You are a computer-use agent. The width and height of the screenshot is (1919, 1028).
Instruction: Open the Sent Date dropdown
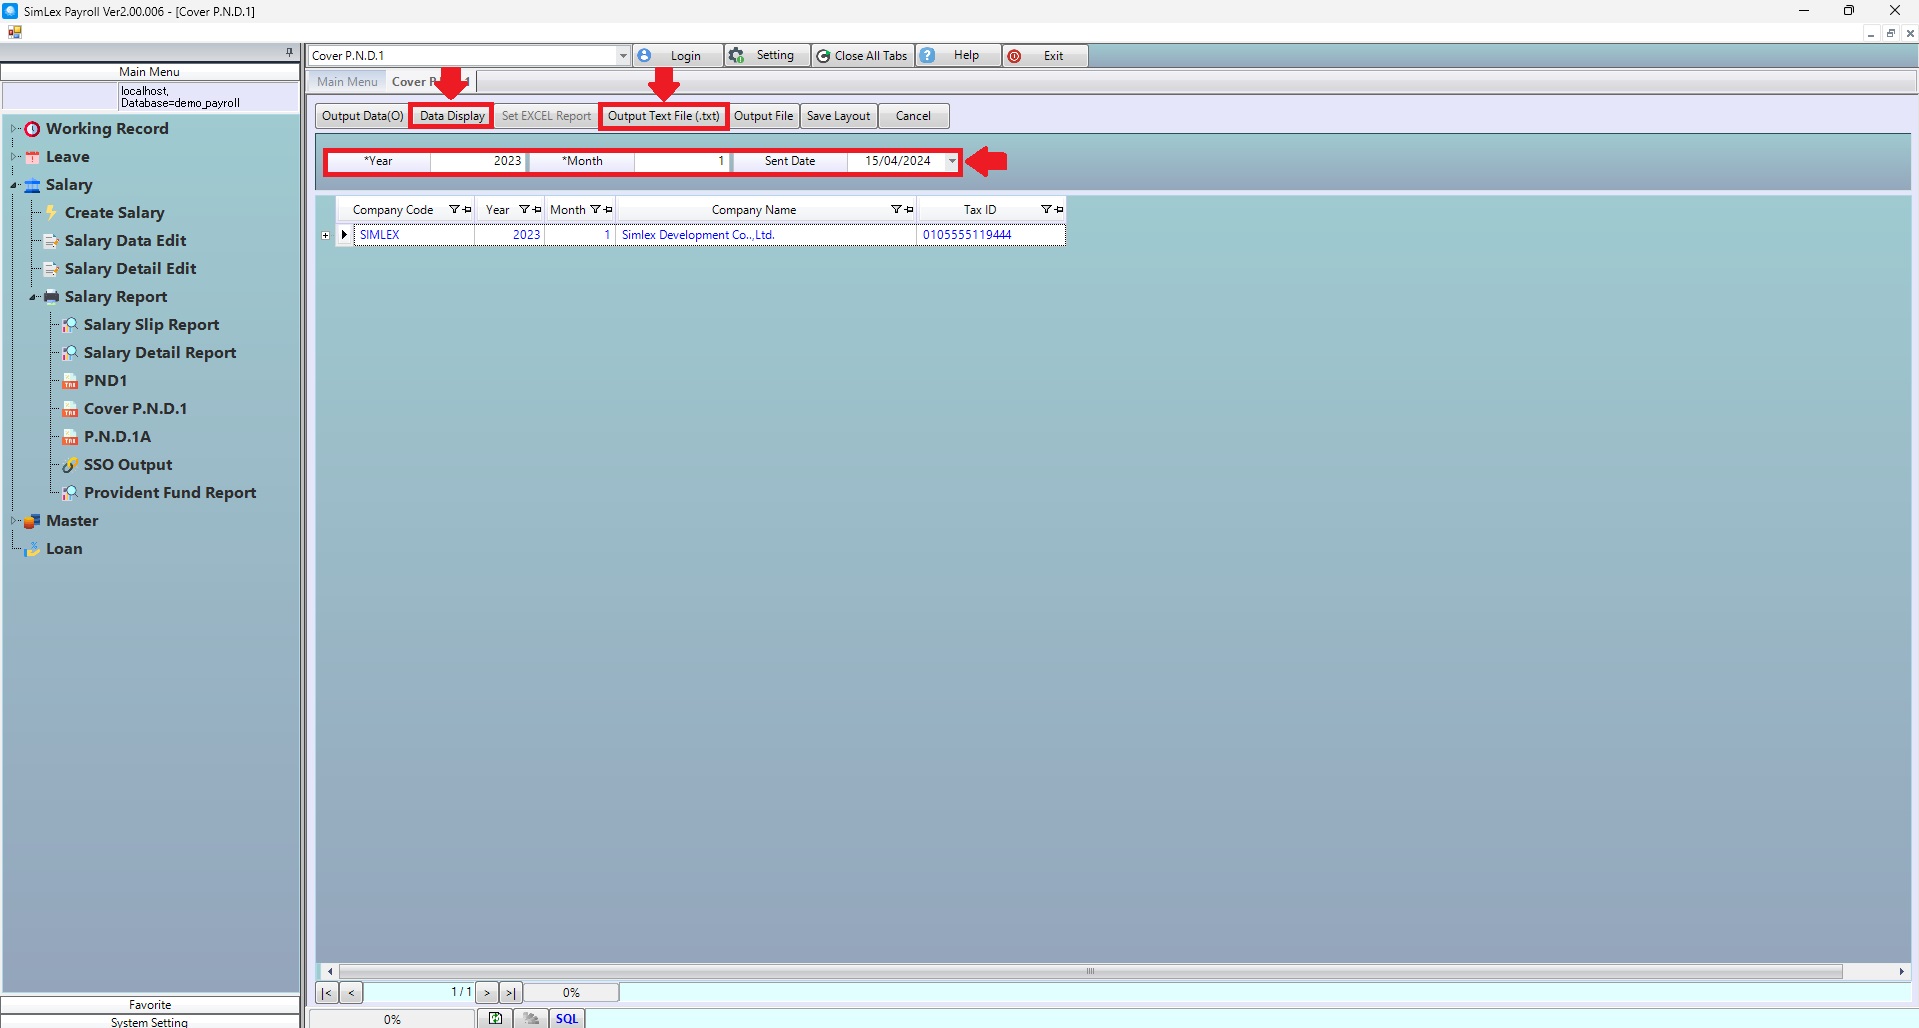(952, 161)
